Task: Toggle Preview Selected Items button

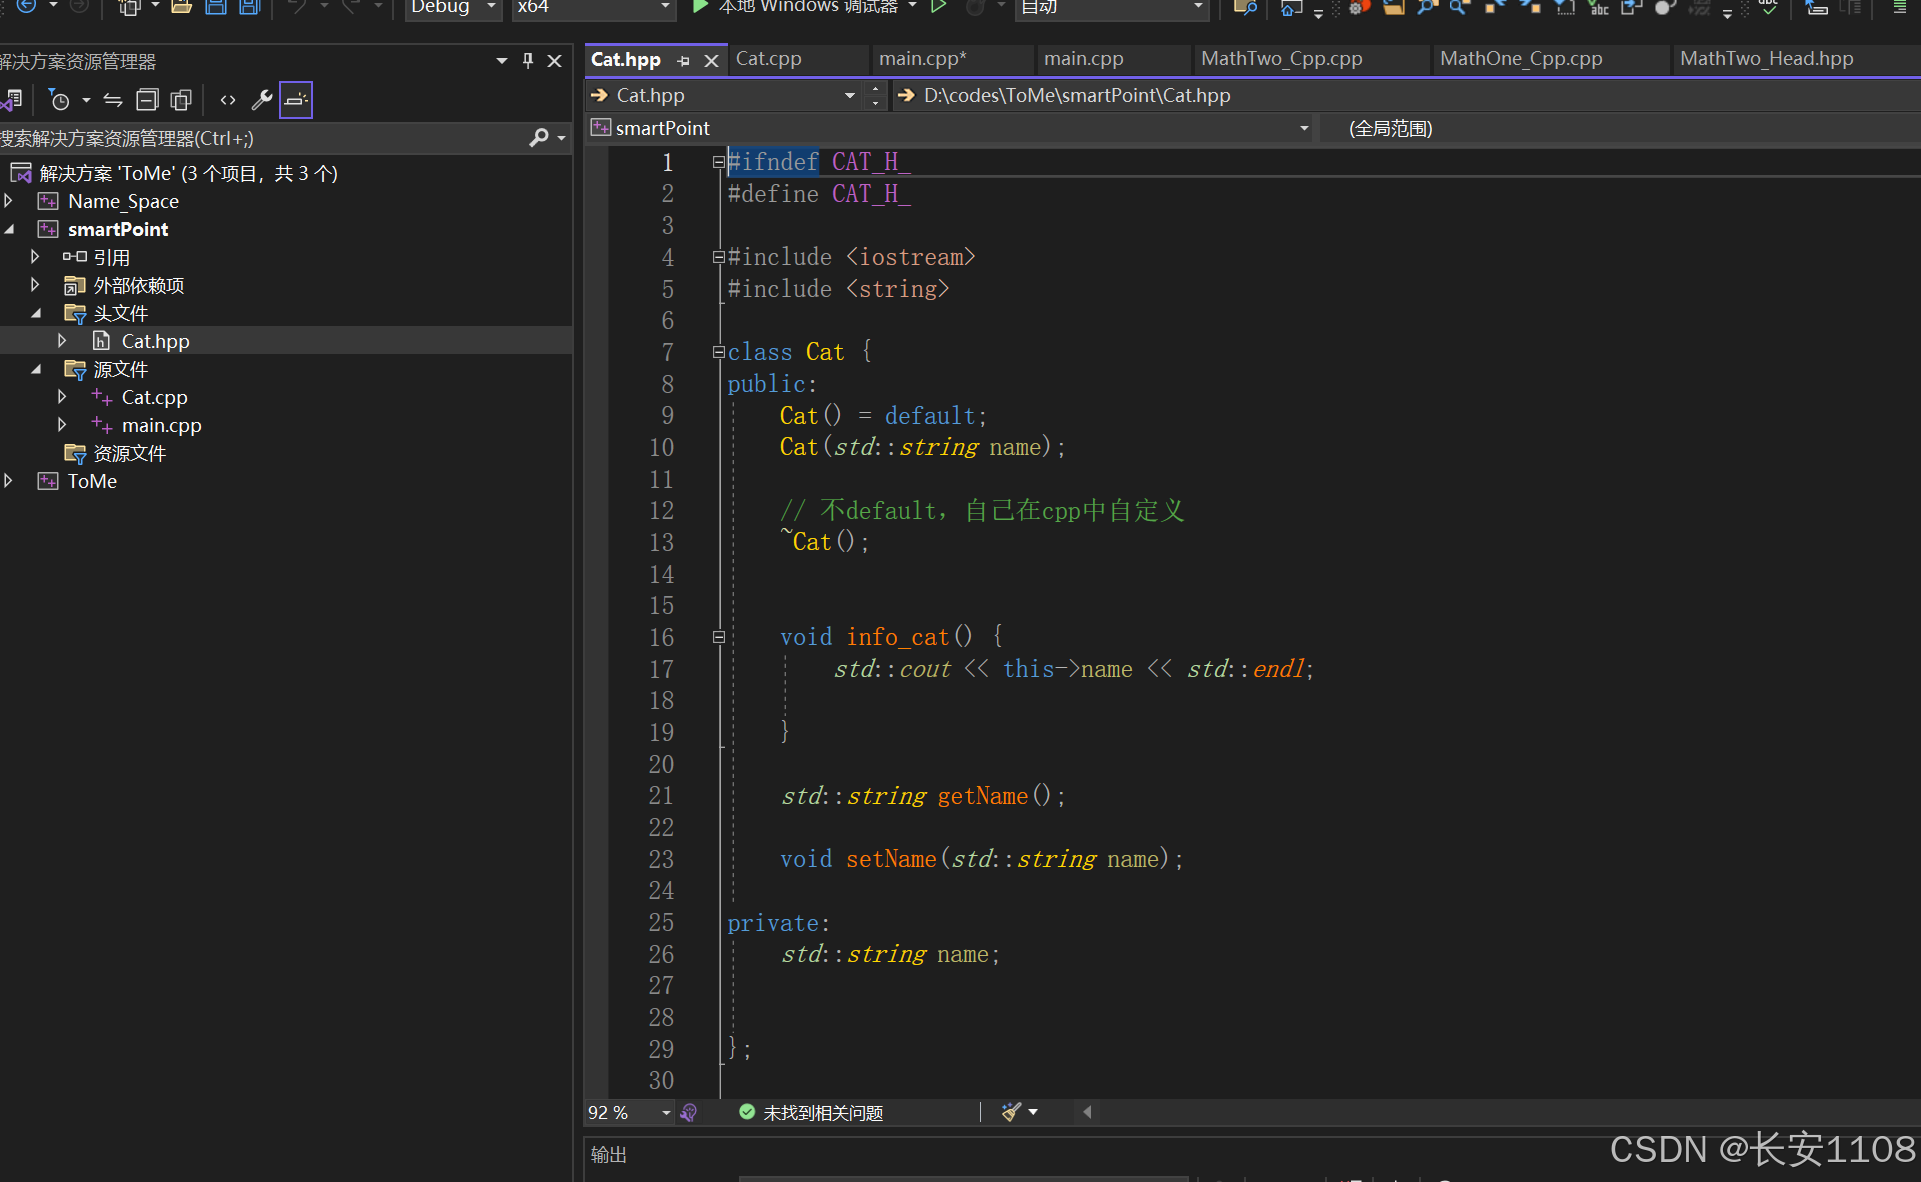Action: pyautogui.click(x=296, y=100)
